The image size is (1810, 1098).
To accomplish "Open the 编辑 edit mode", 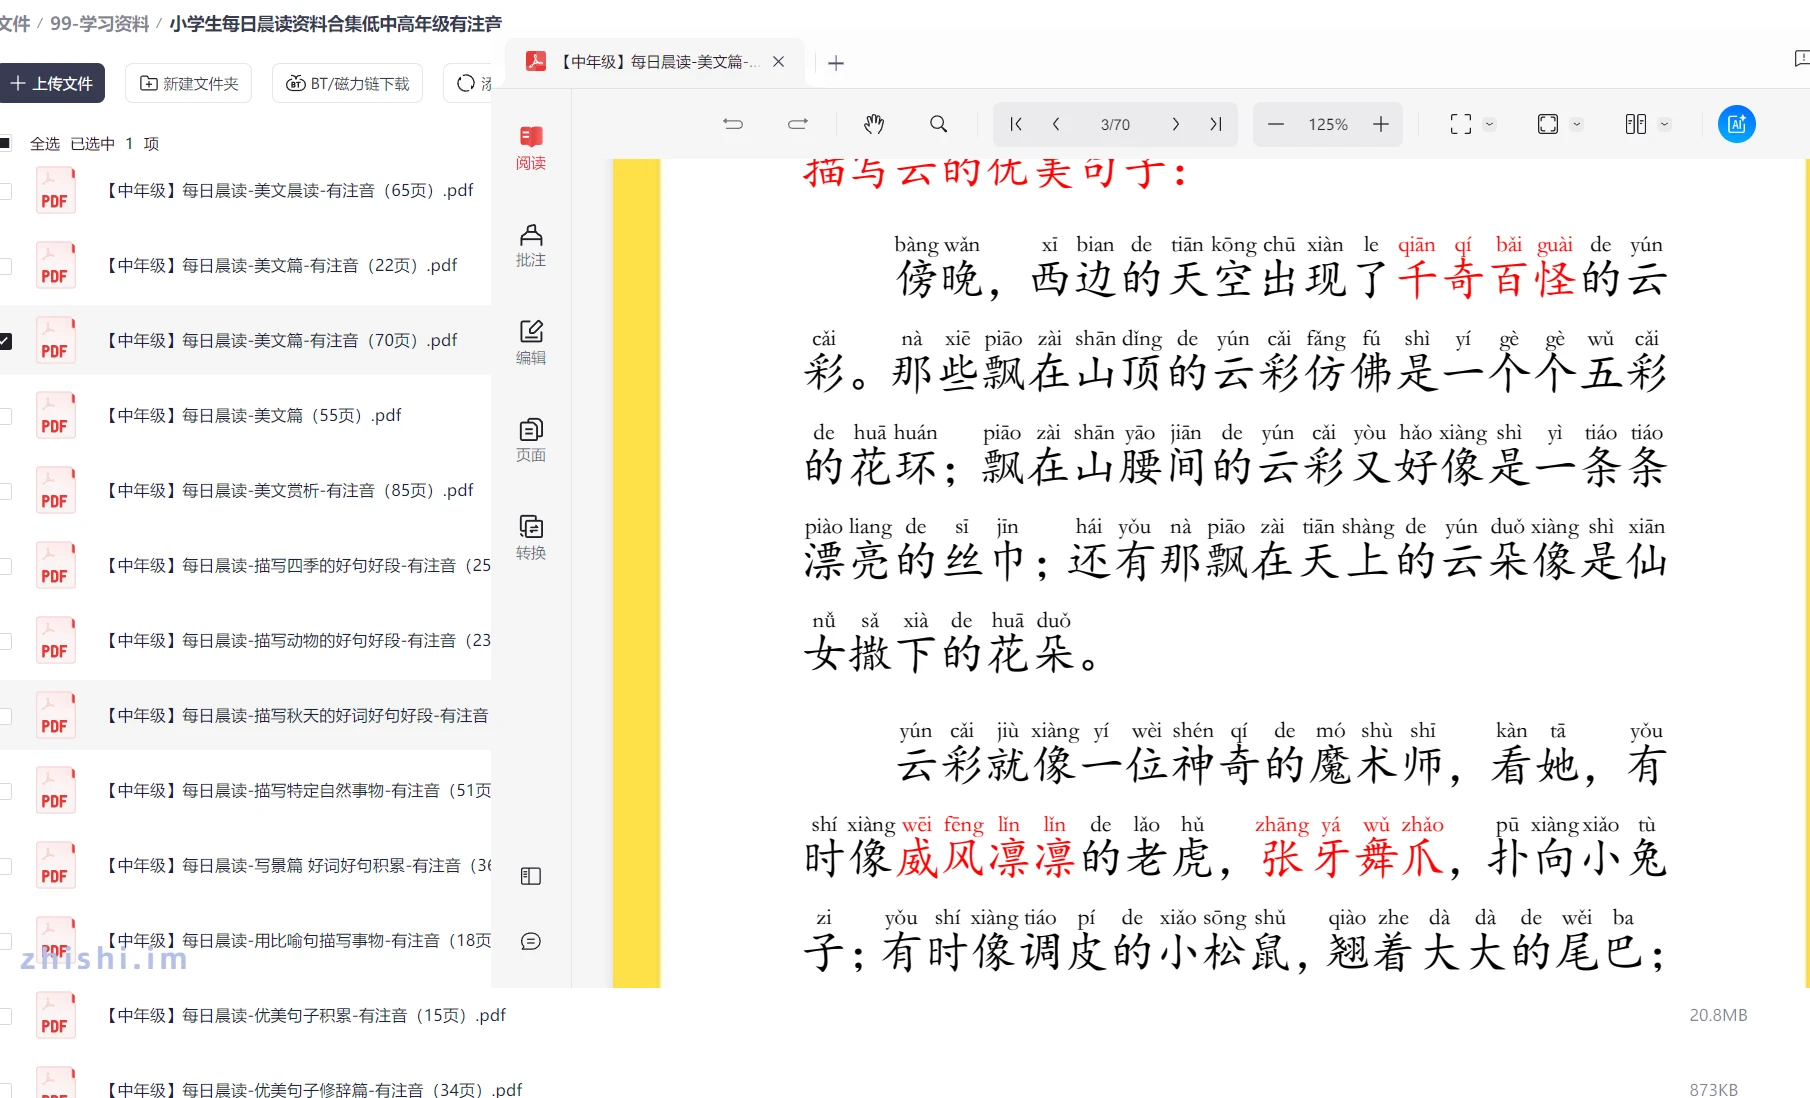I will tap(531, 342).
